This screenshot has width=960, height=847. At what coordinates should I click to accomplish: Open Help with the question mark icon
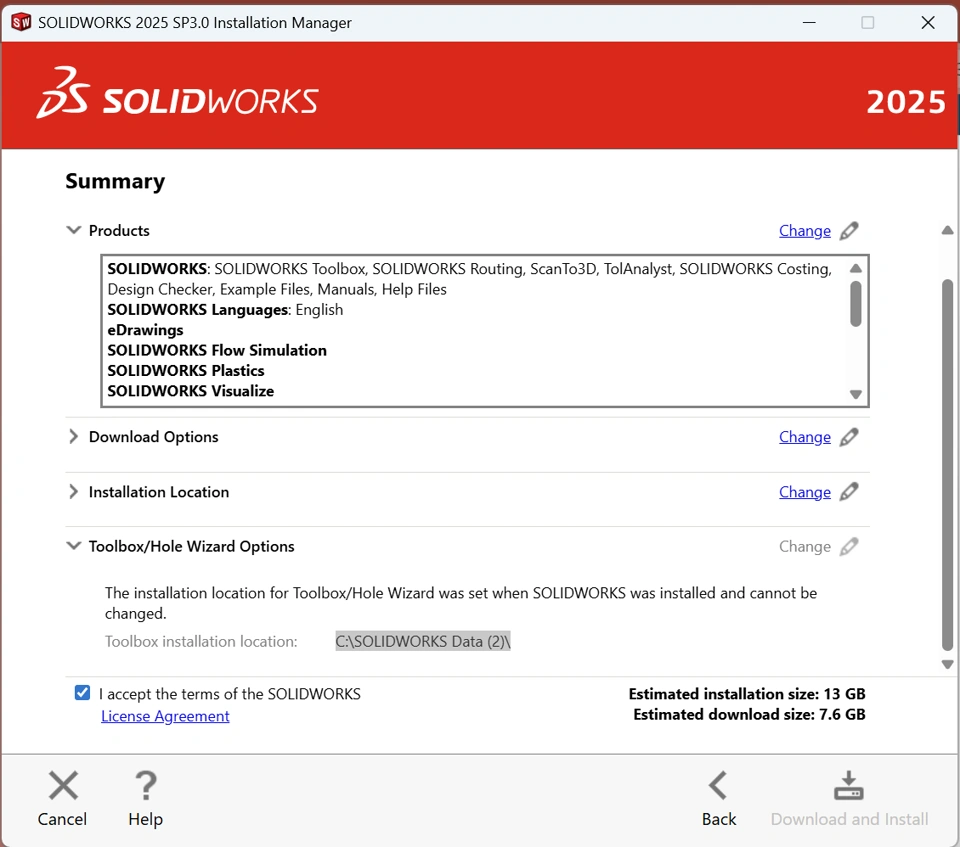pos(146,785)
